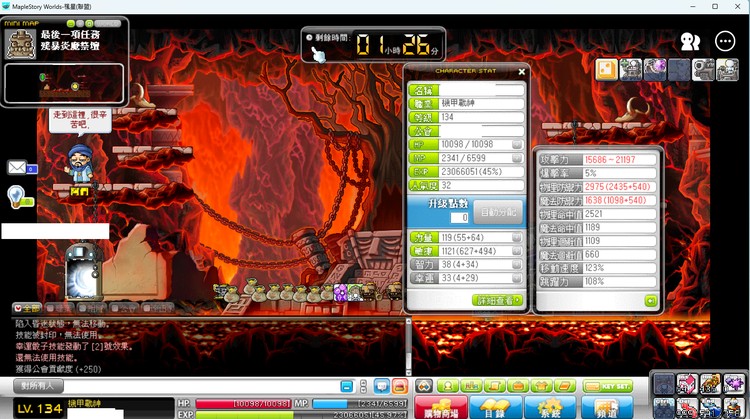Click the second buff icon with robot
Image resolution: width=750 pixels, height=419 pixels.
(x=630, y=70)
